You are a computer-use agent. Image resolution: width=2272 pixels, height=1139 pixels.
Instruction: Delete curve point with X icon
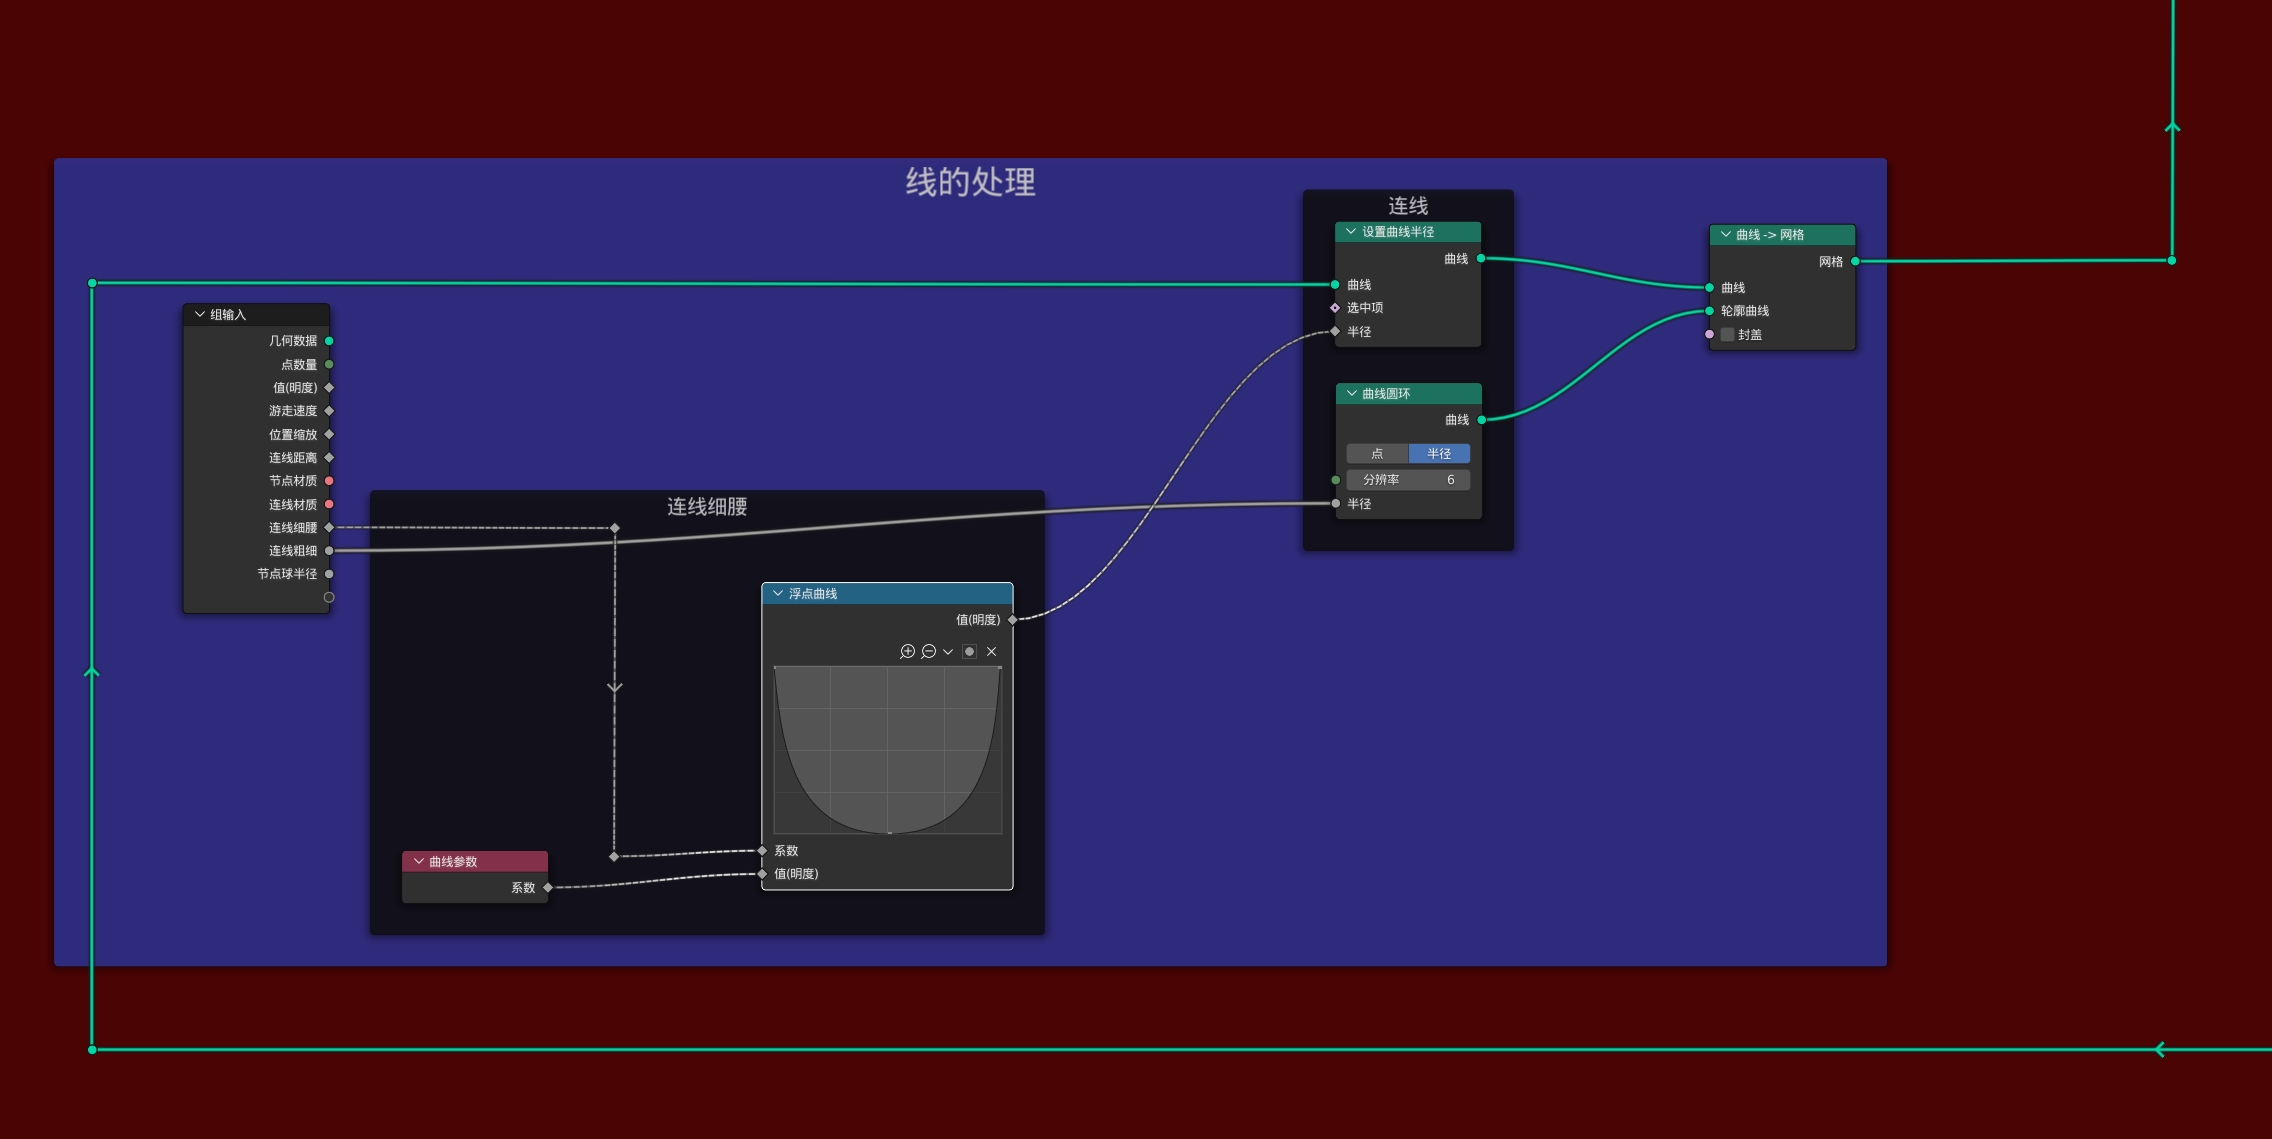(x=991, y=651)
